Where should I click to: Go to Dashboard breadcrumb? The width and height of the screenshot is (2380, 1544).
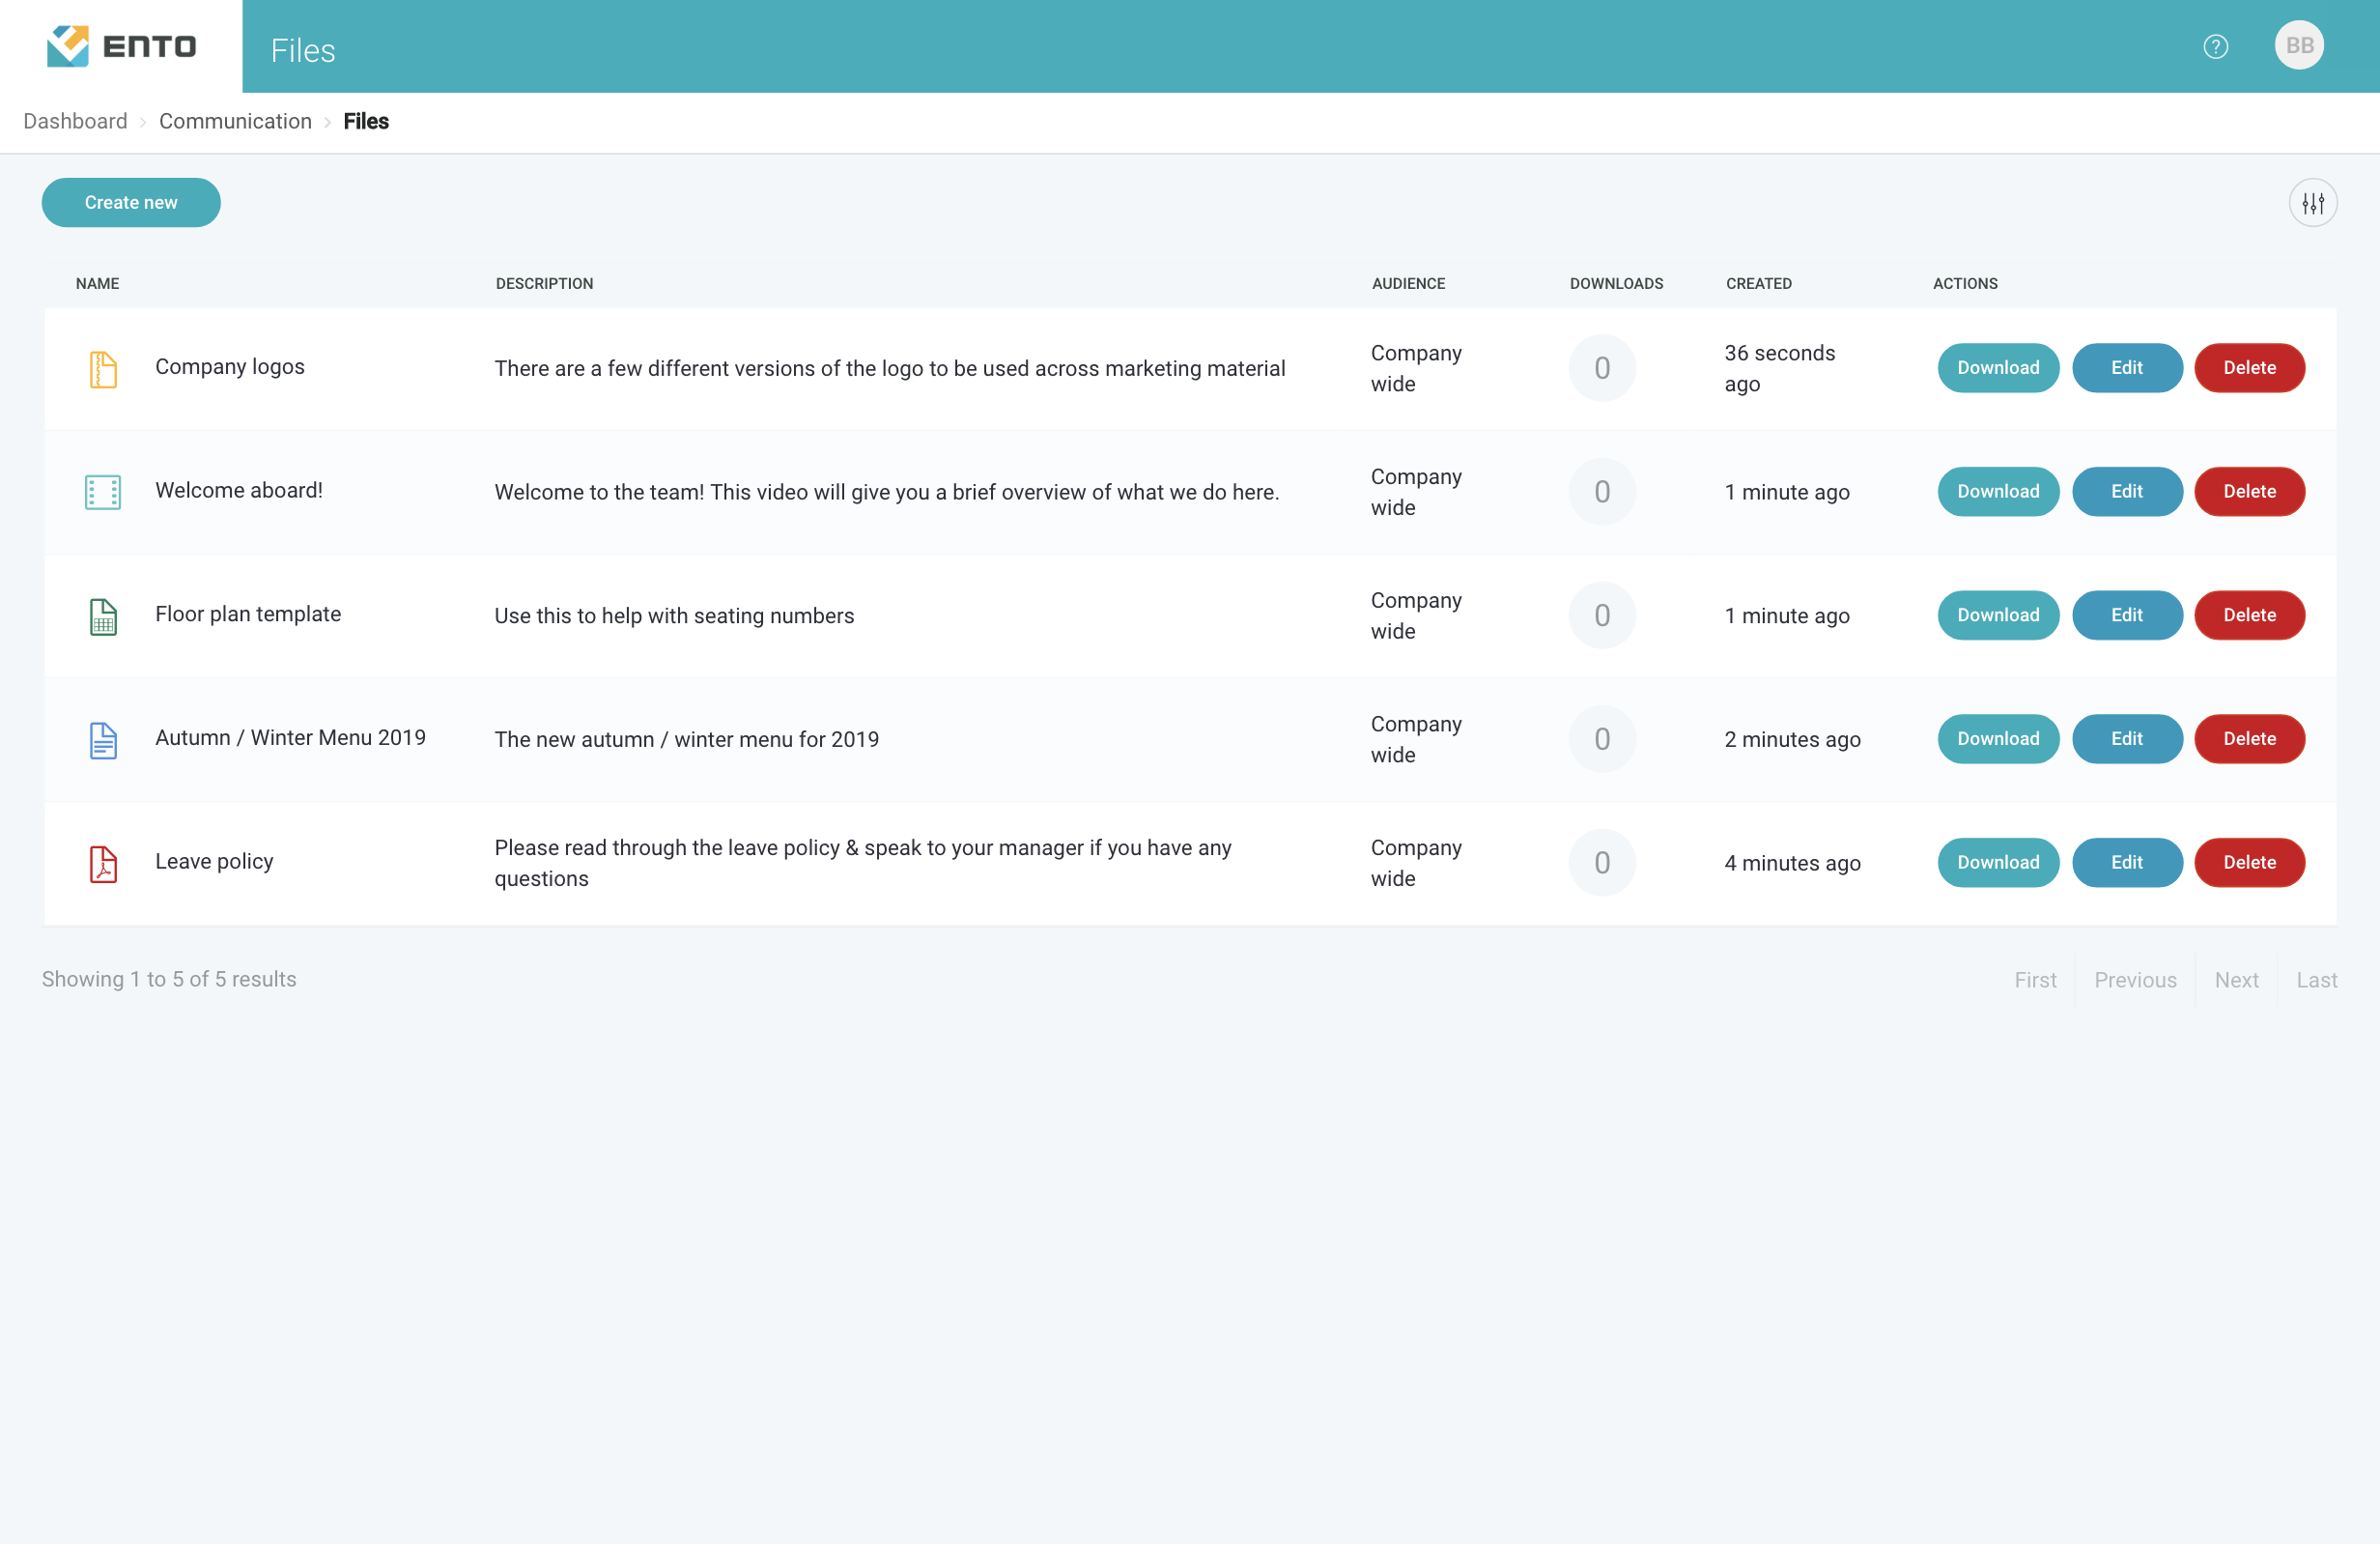tap(75, 121)
